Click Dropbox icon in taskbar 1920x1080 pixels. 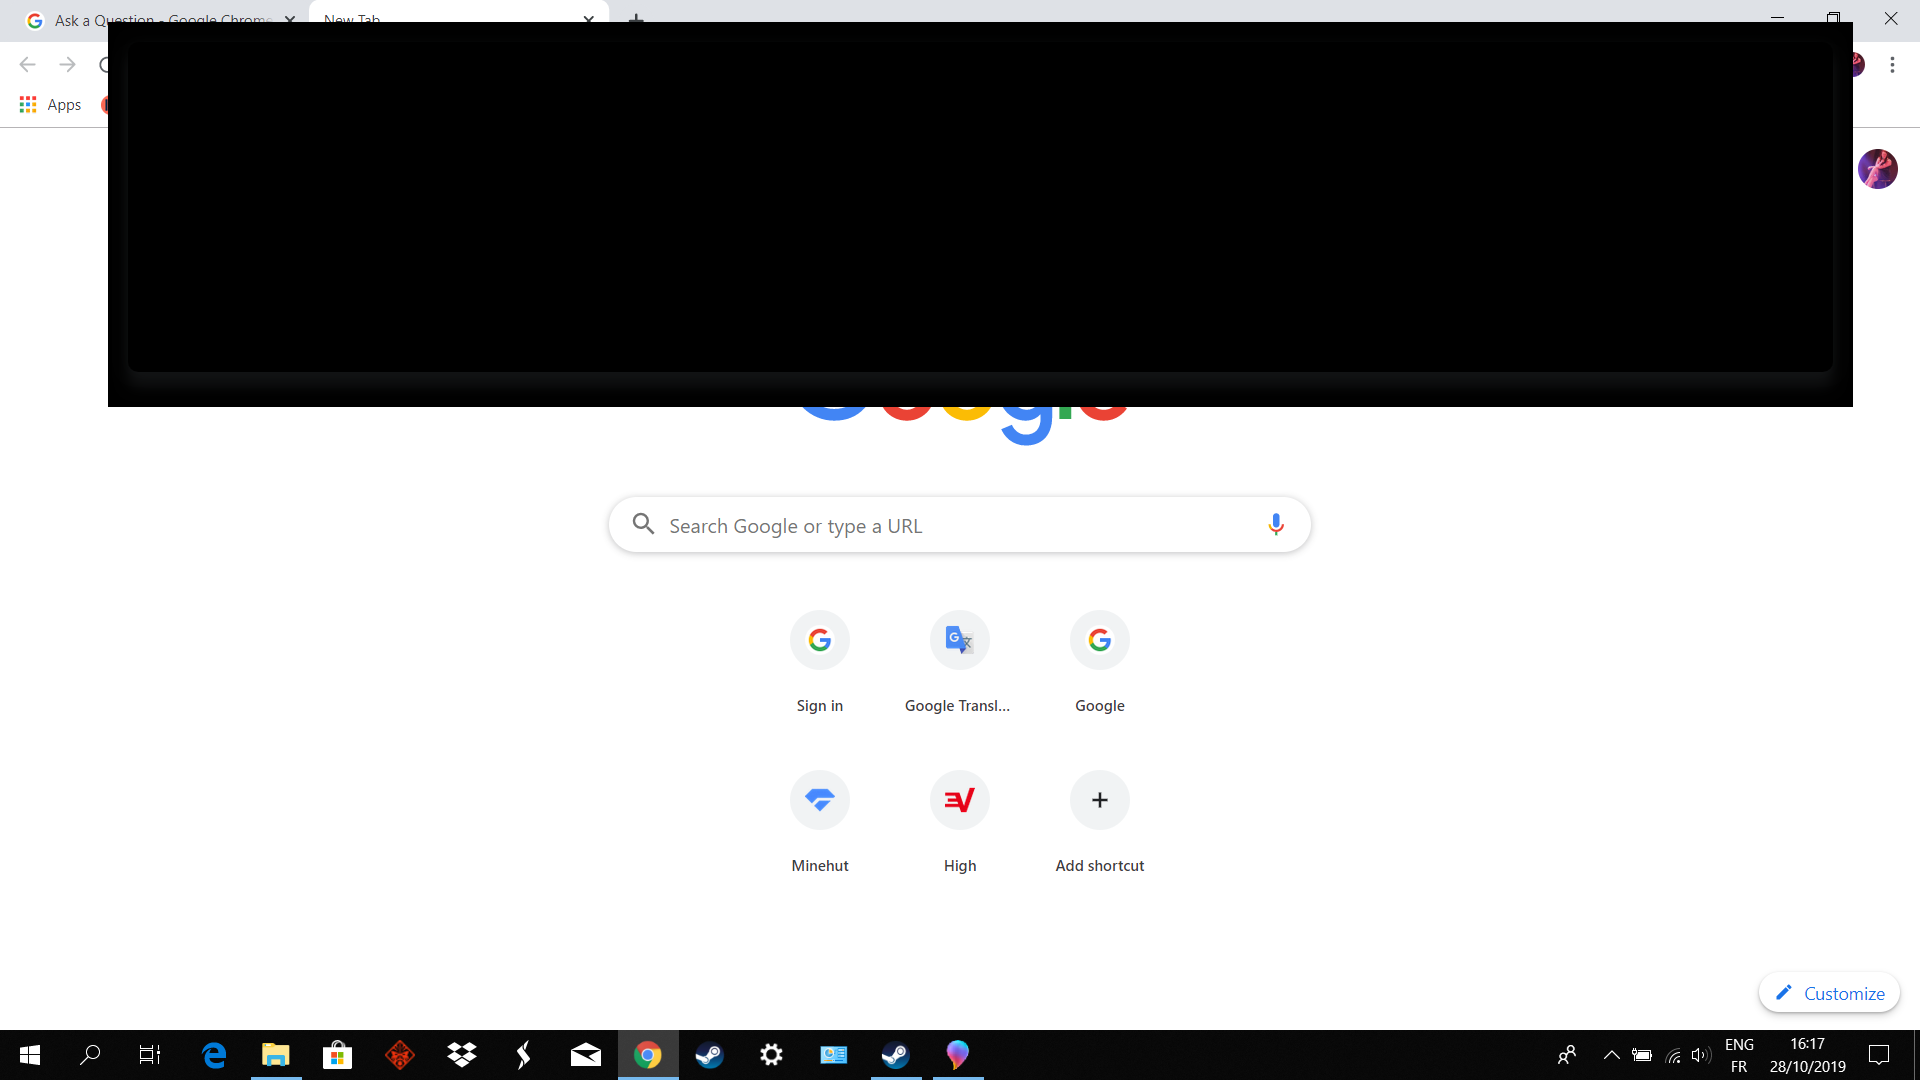click(x=462, y=1054)
